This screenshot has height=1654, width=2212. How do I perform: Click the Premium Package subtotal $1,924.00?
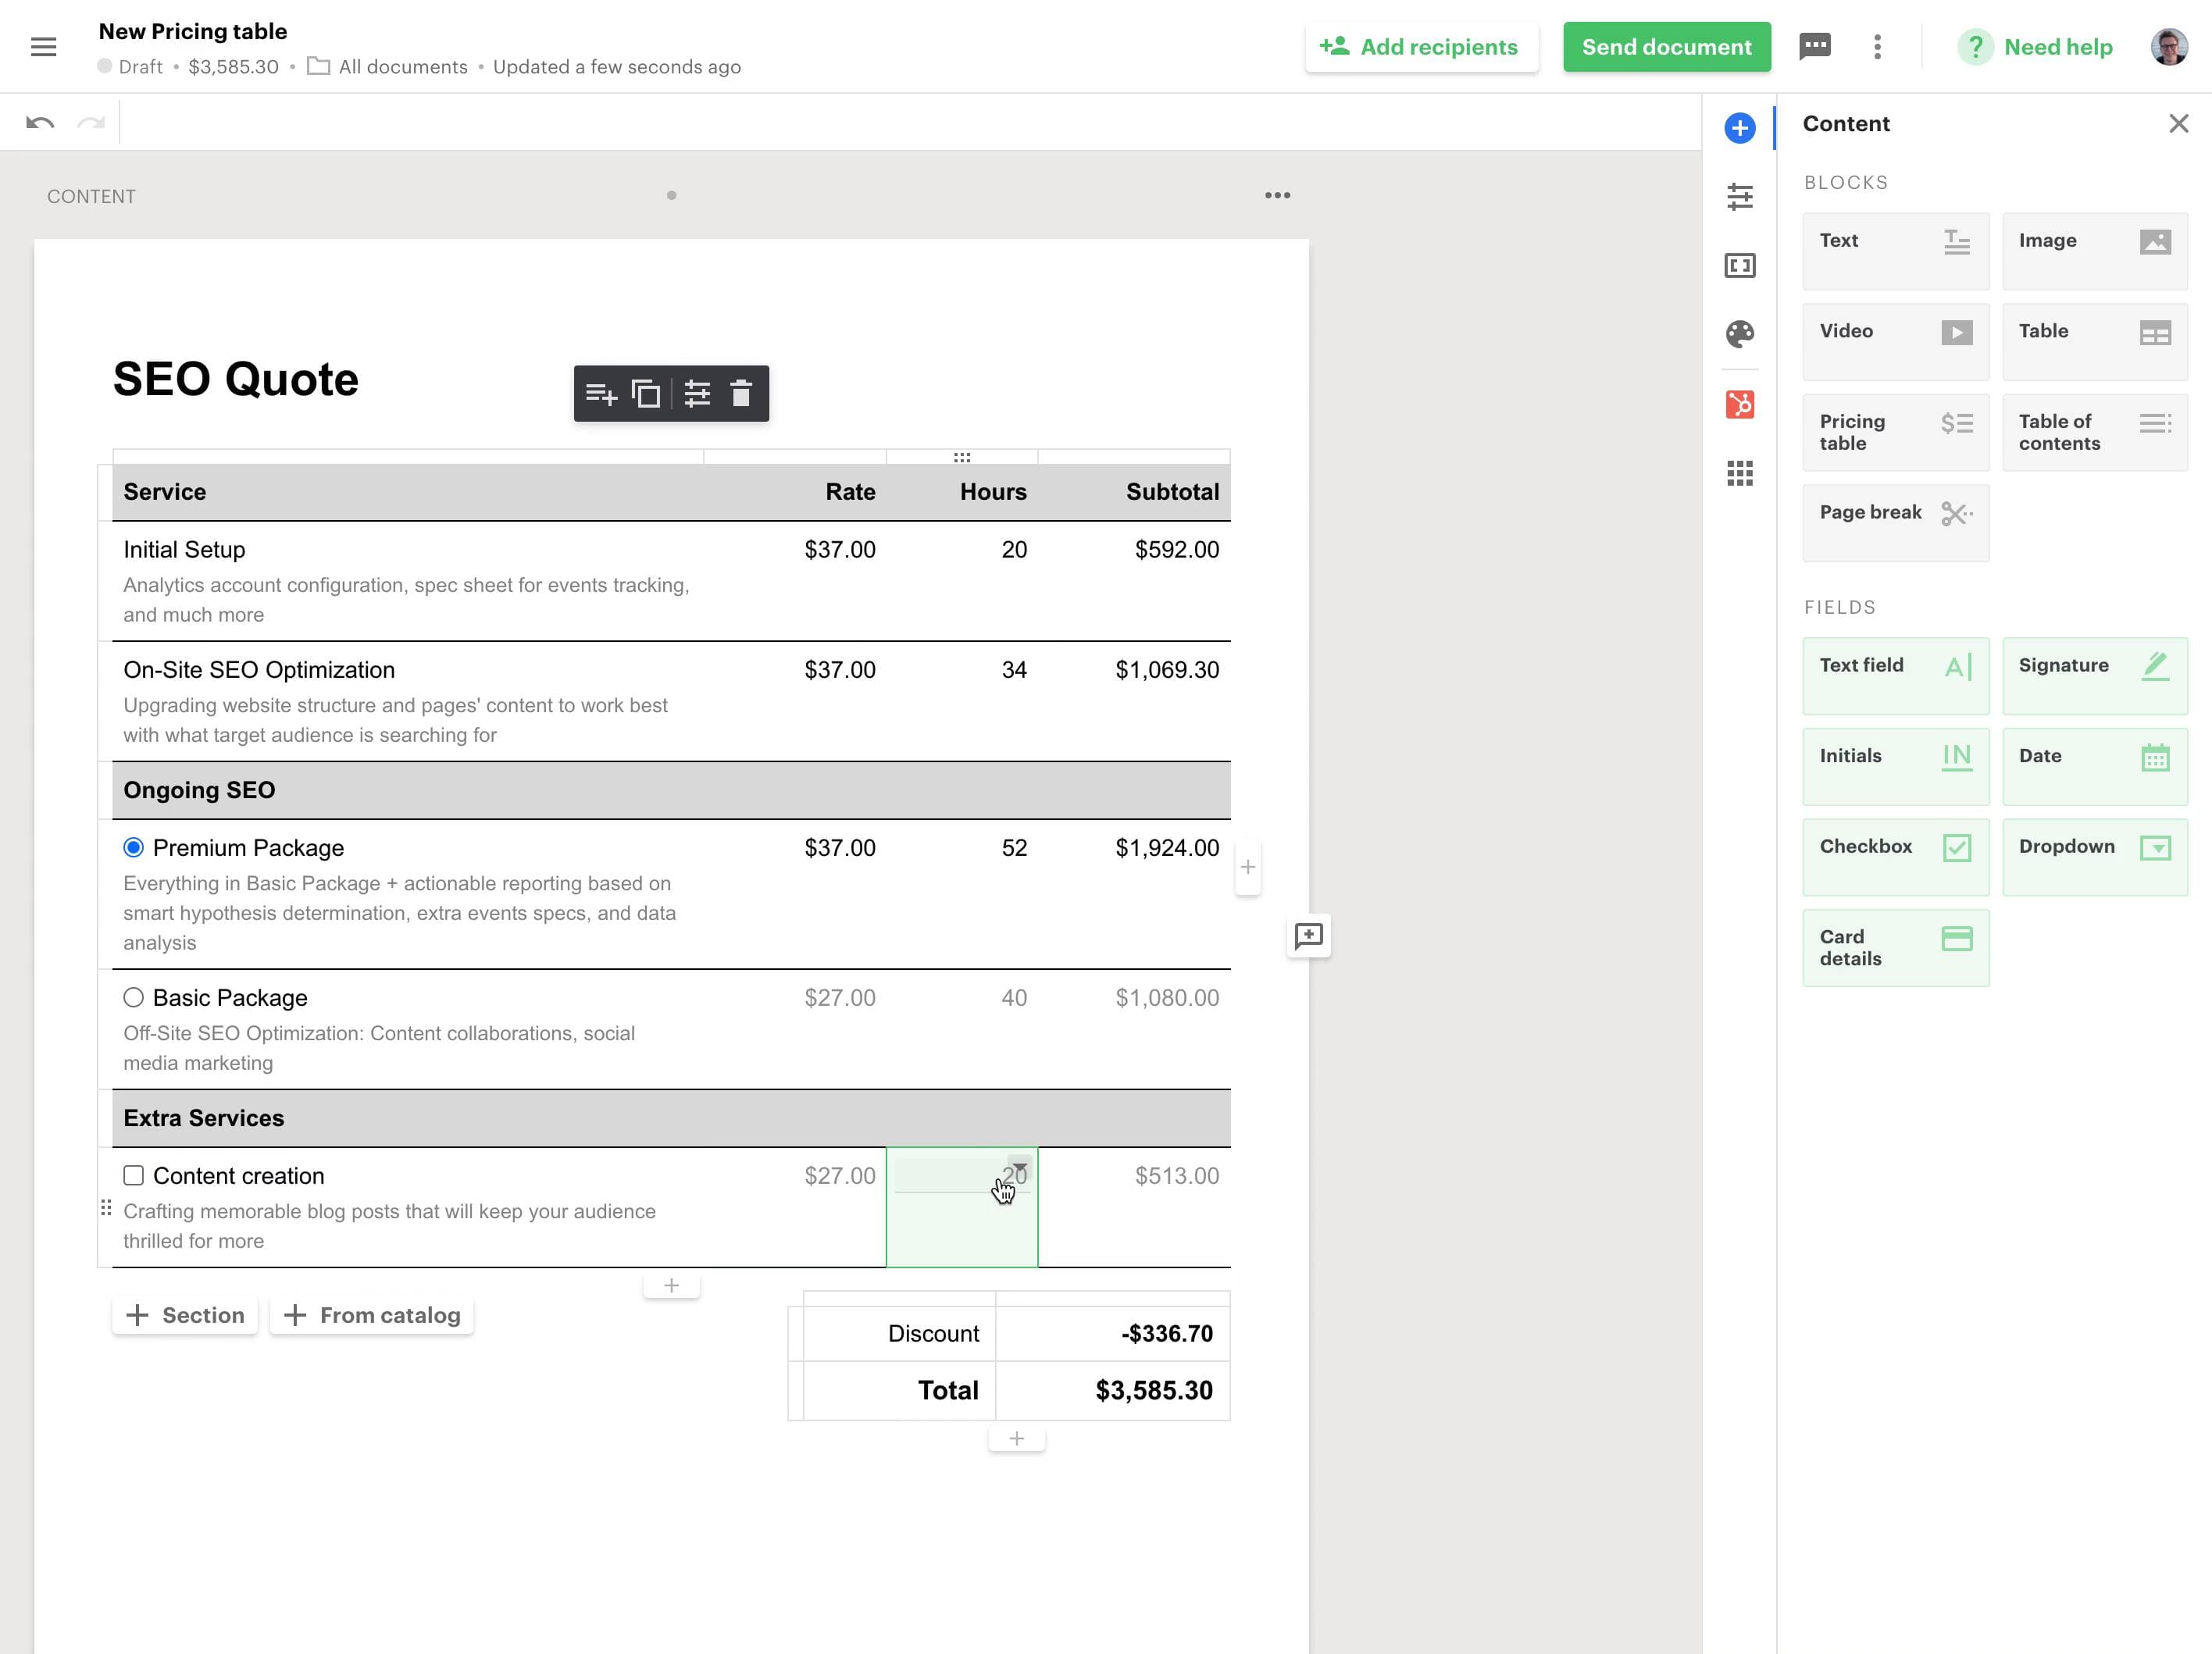point(1167,847)
